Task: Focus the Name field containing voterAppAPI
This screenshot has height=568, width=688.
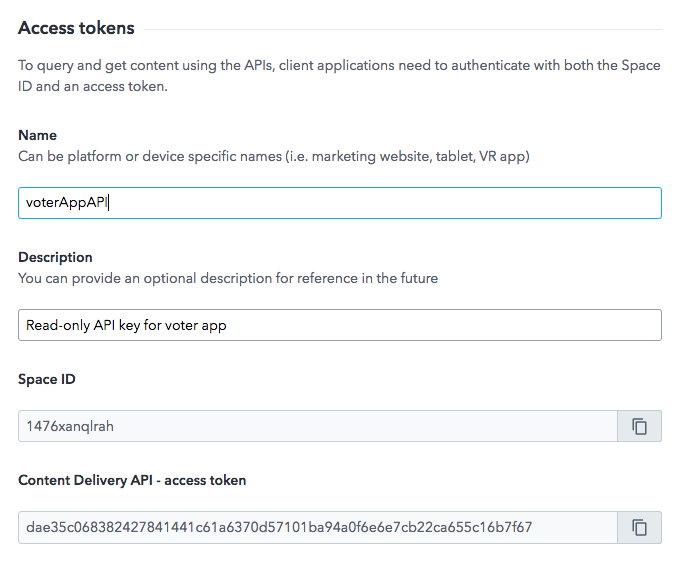Action: click(400, 203)
